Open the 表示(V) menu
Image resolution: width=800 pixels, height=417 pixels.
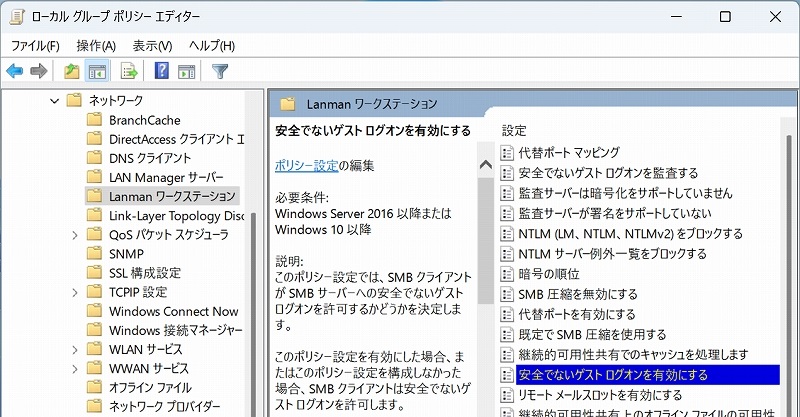(x=152, y=46)
